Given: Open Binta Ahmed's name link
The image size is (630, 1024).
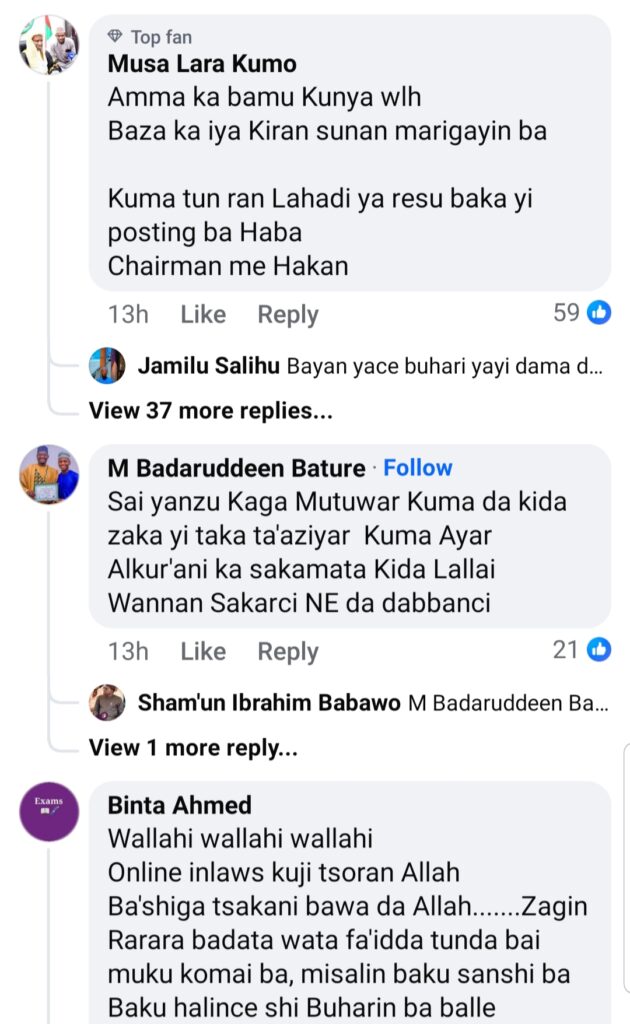Looking at the screenshot, I should [x=180, y=805].
